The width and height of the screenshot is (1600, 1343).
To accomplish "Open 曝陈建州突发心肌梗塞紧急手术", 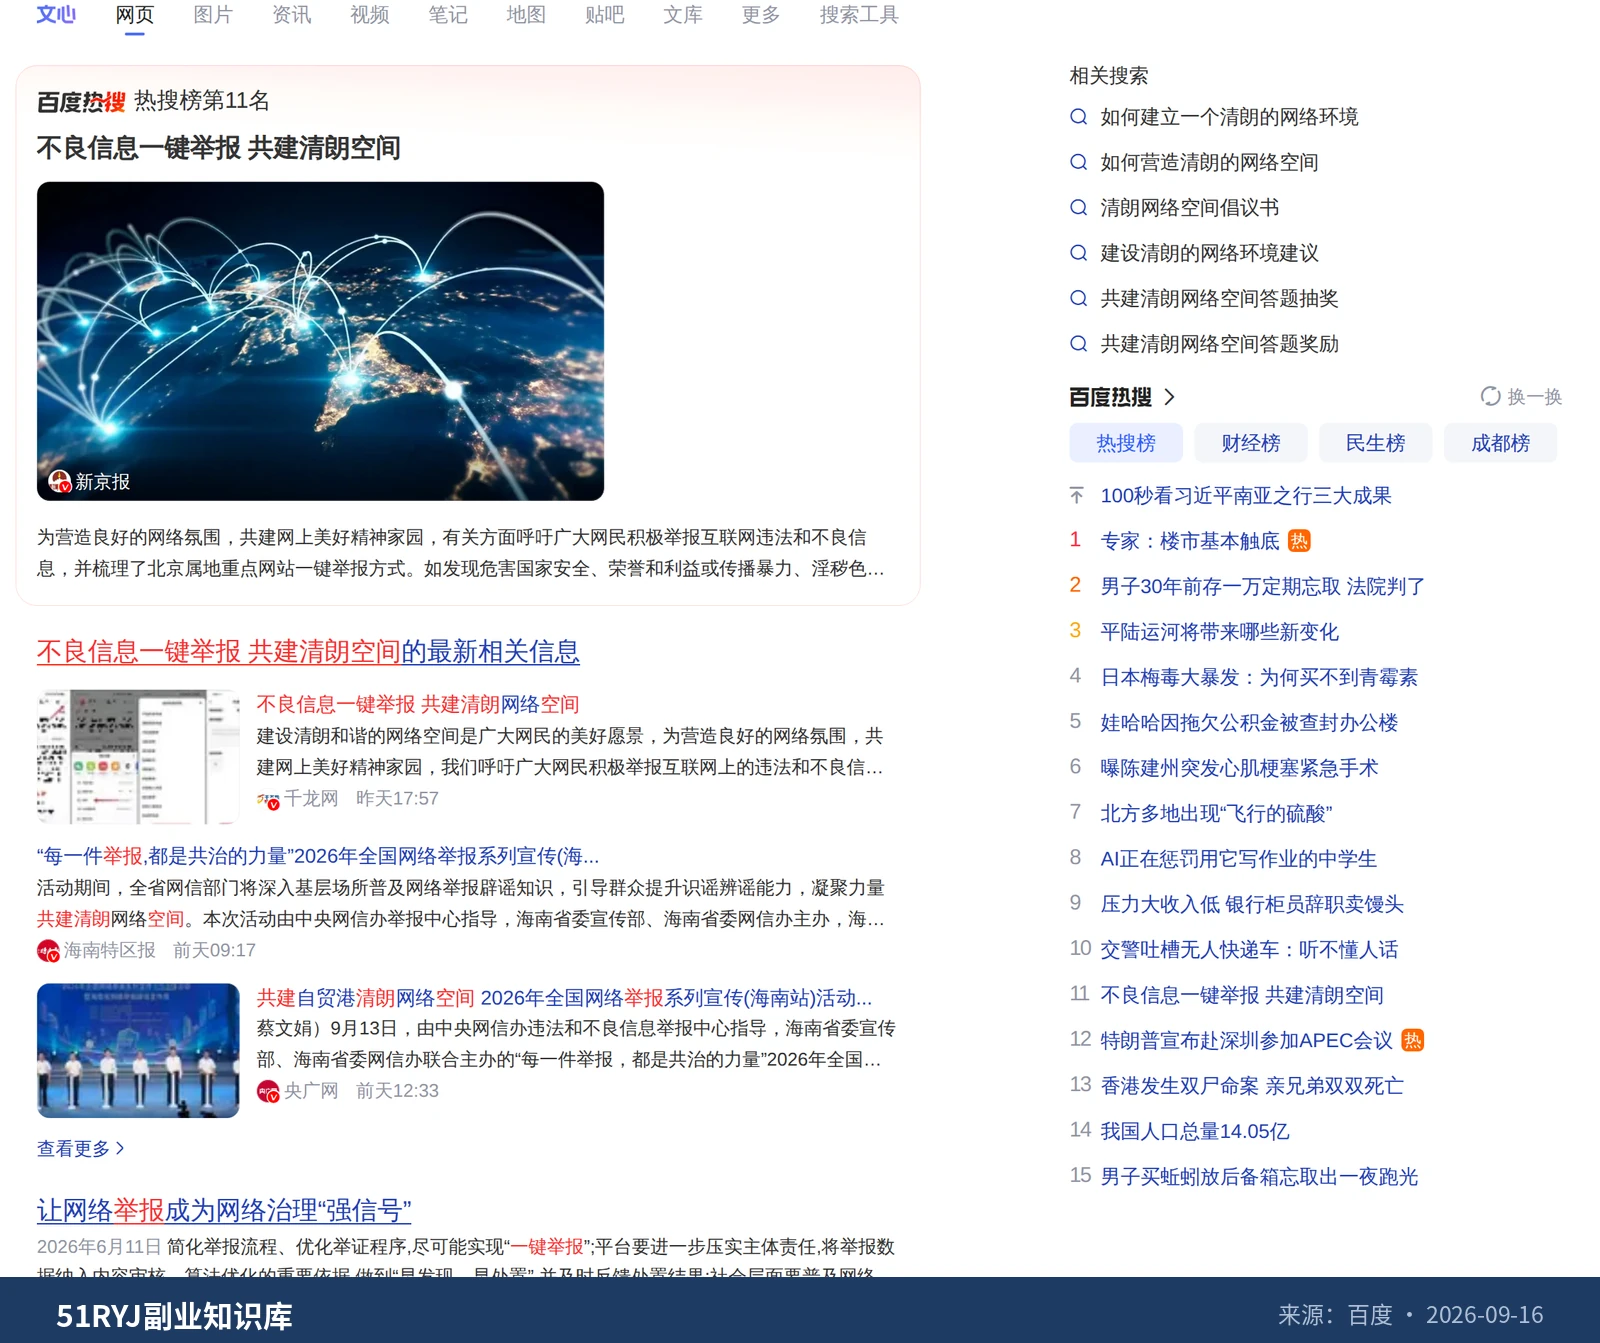I will [1239, 768].
